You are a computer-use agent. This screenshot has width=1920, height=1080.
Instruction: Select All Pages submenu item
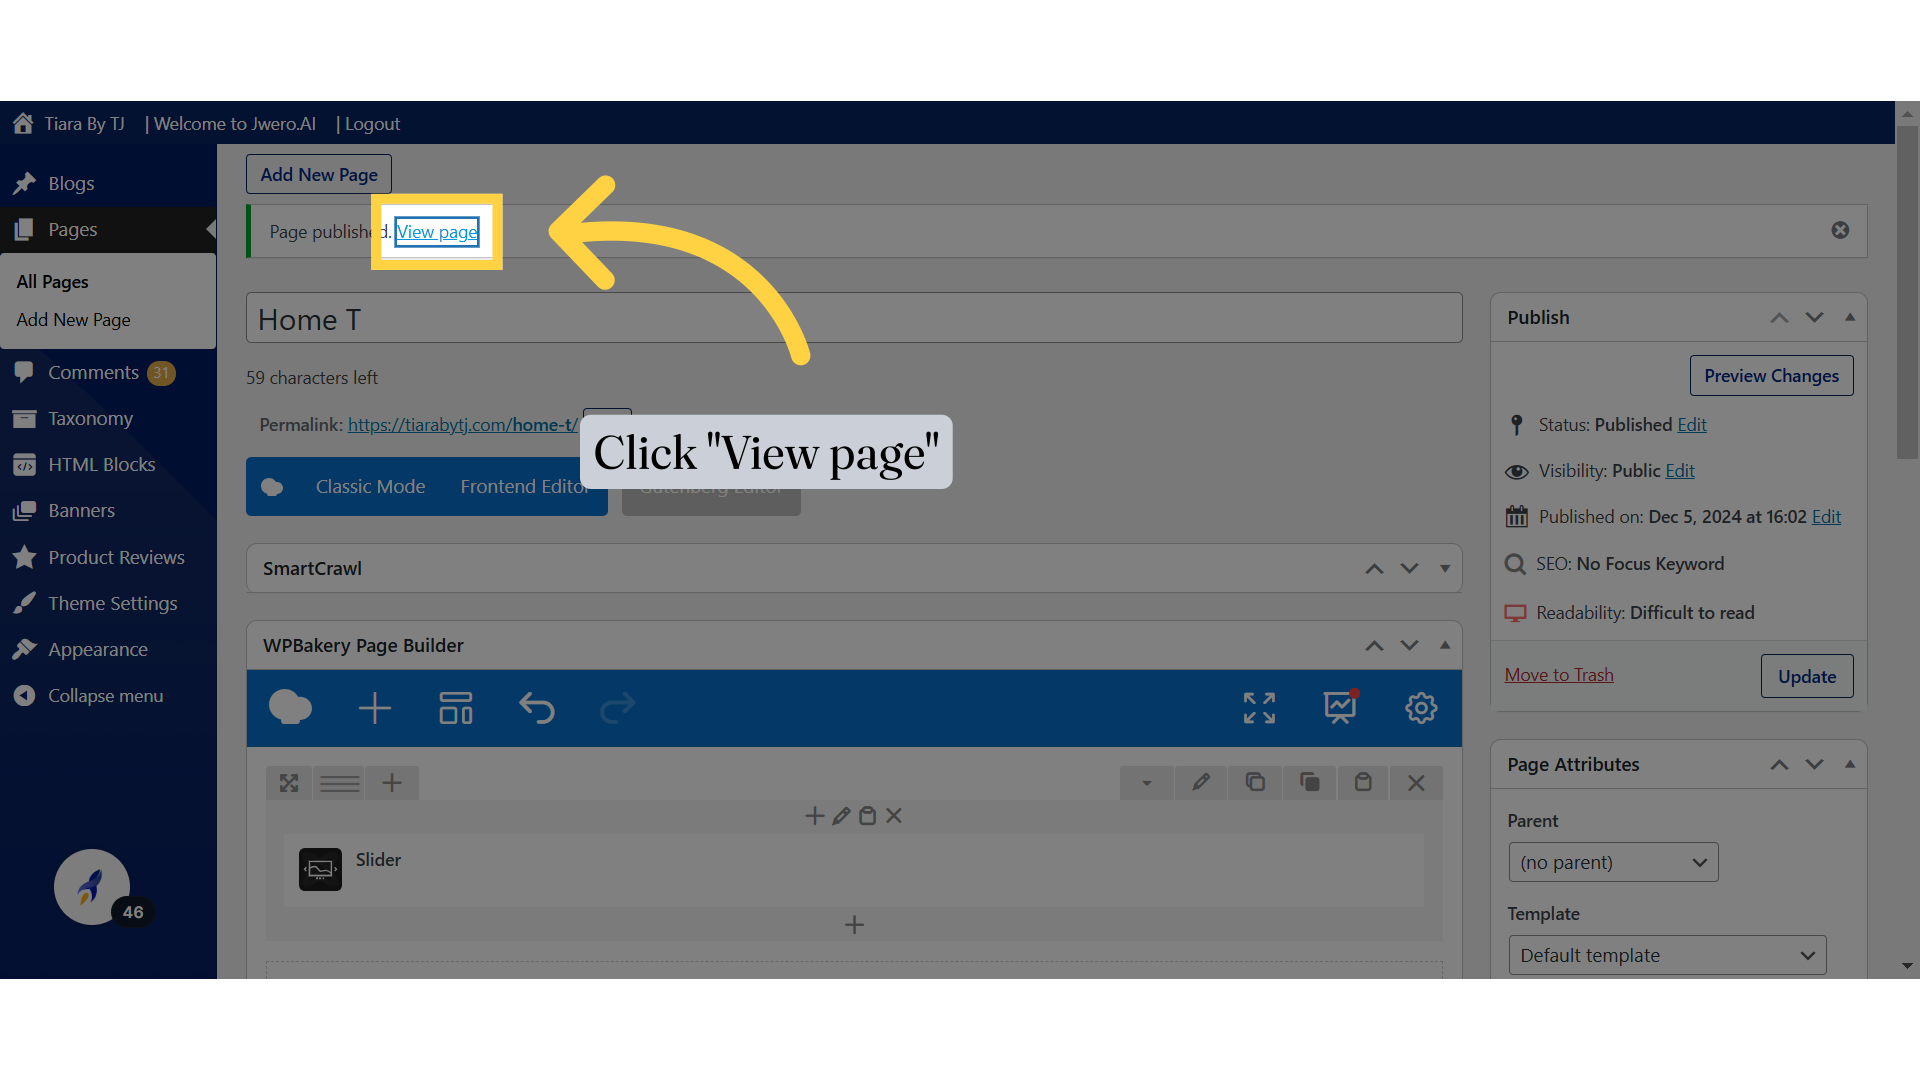tap(52, 282)
